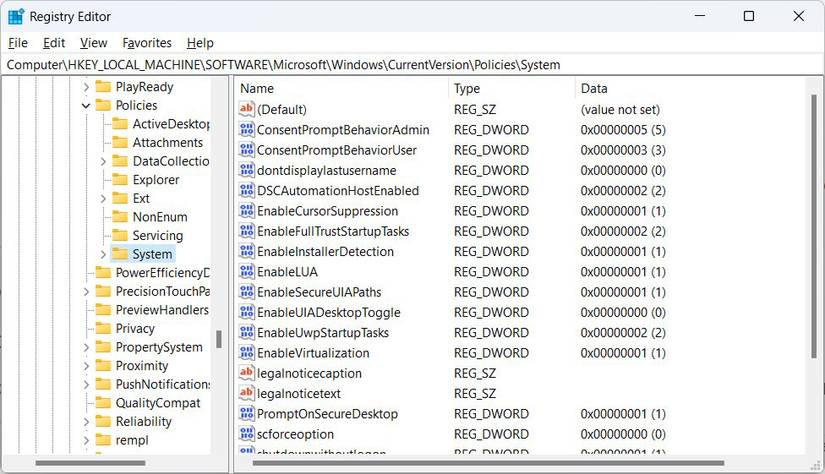Click the EnableInstallerDetection value icon
Viewport: 825px width, 474px height.
(x=246, y=251)
